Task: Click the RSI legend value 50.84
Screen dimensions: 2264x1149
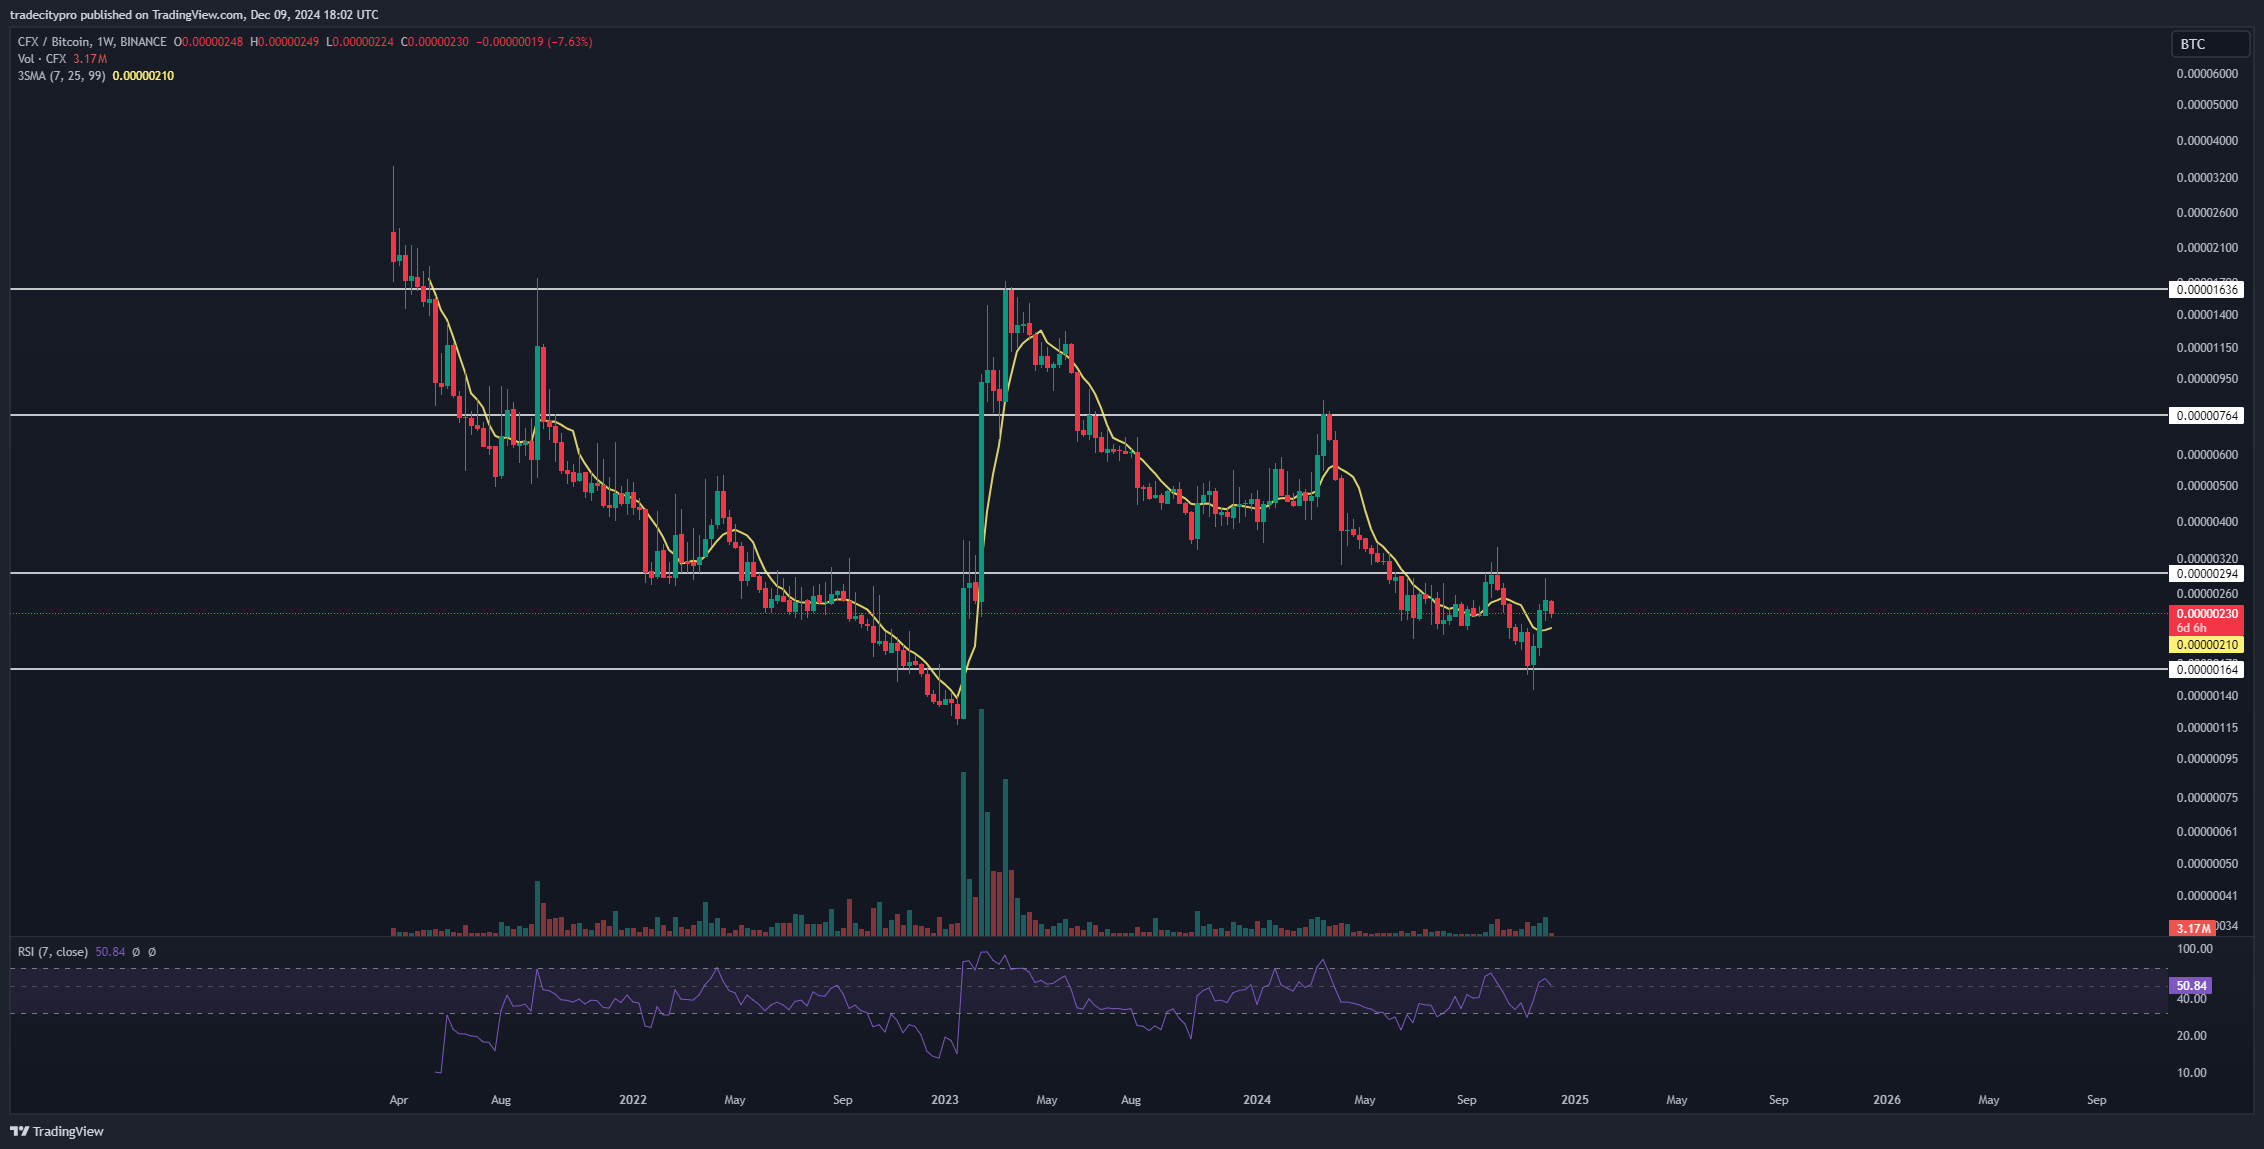Action: [x=110, y=952]
